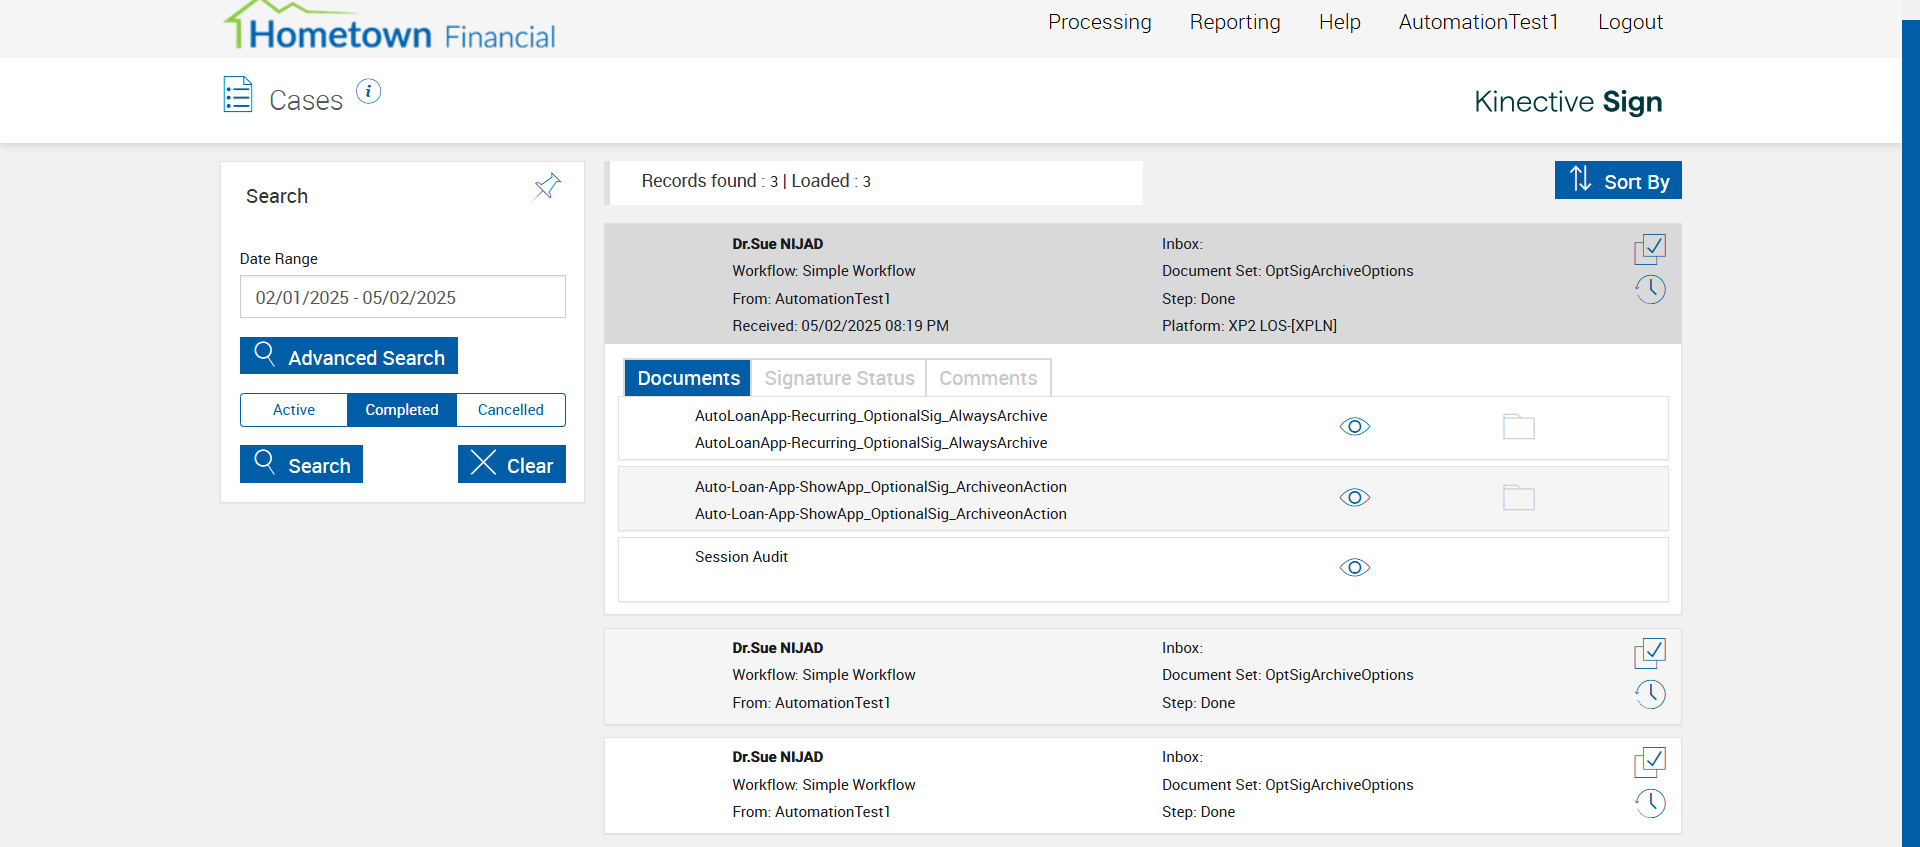Click the Cases list icon
Viewport: 1920px width, 847px height.
pos(238,95)
